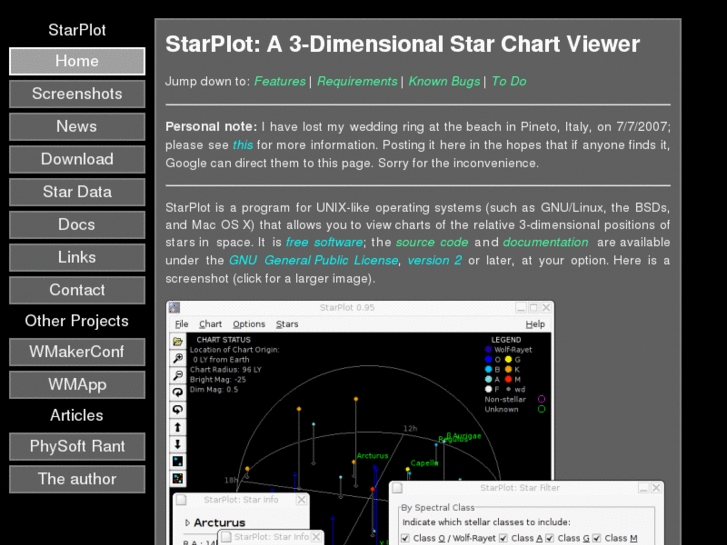This screenshot has width=727, height=545.
Task: Open the Stars menu in StarPlot
Action: click(x=287, y=324)
